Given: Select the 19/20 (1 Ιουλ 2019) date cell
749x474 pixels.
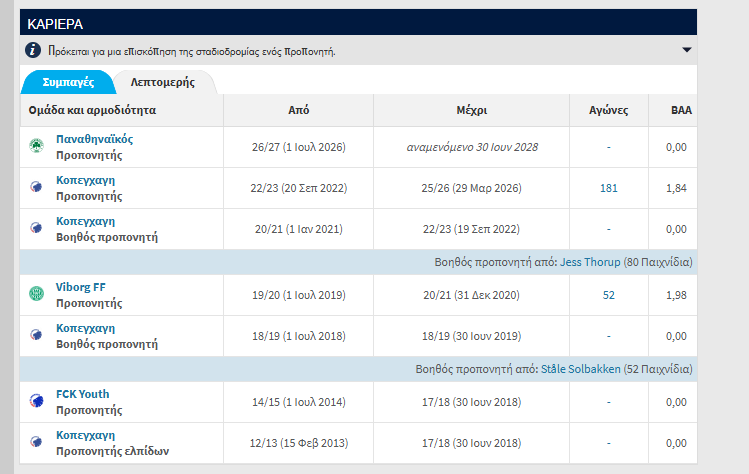Looking at the screenshot, I should pos(299,295).
